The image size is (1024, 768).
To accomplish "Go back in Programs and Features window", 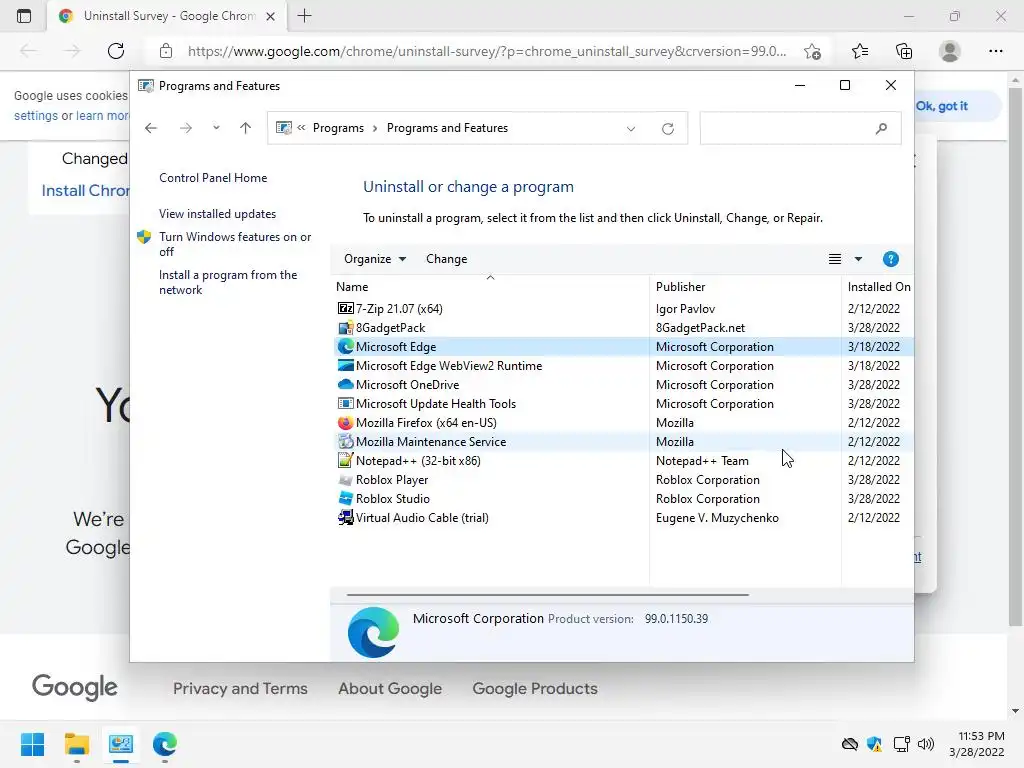I will click(x=151, y=128).
